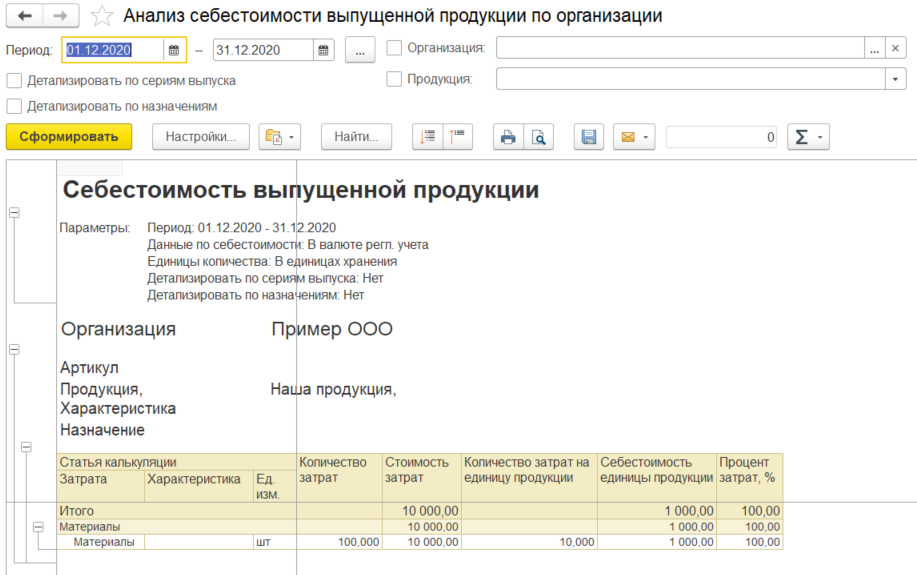Click the Характеристика column header
Image resolution: width=917 pixels, height=575 pixels.
199,486
